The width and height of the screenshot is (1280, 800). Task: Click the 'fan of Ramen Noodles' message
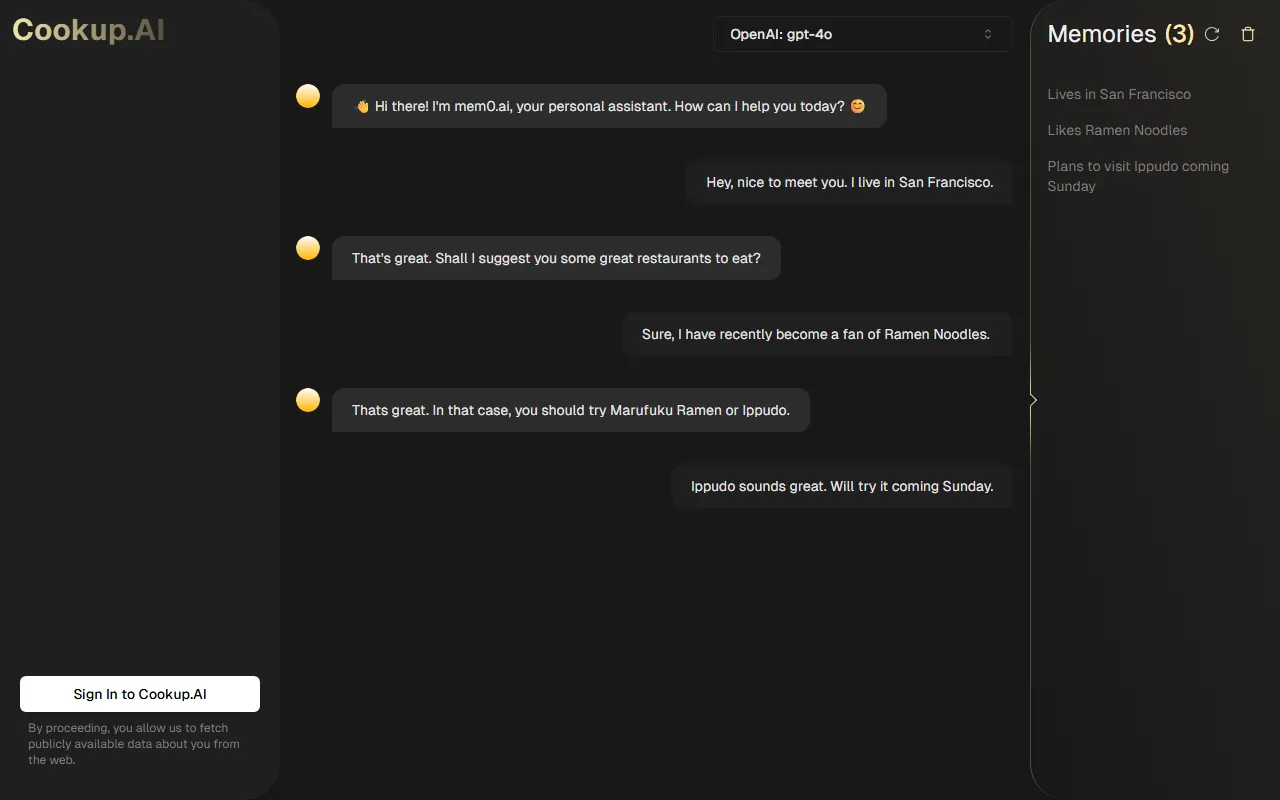(x=816, y=334)
